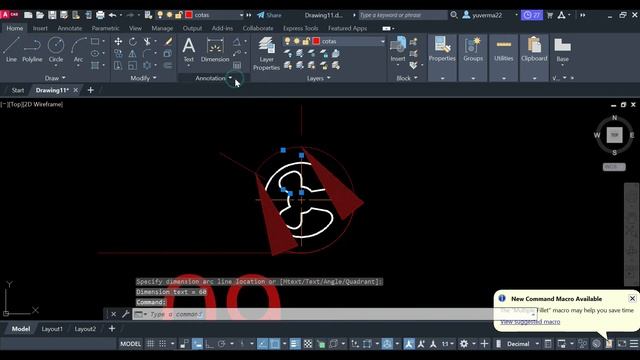Switch to the Layout1 tab
This screenshot has height=360, width=640.
[52, 329]
